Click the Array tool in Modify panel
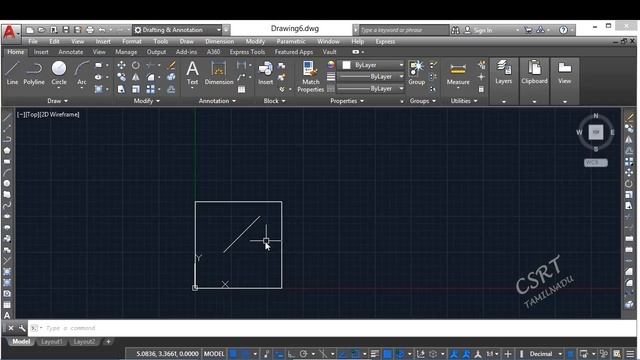 151,89
